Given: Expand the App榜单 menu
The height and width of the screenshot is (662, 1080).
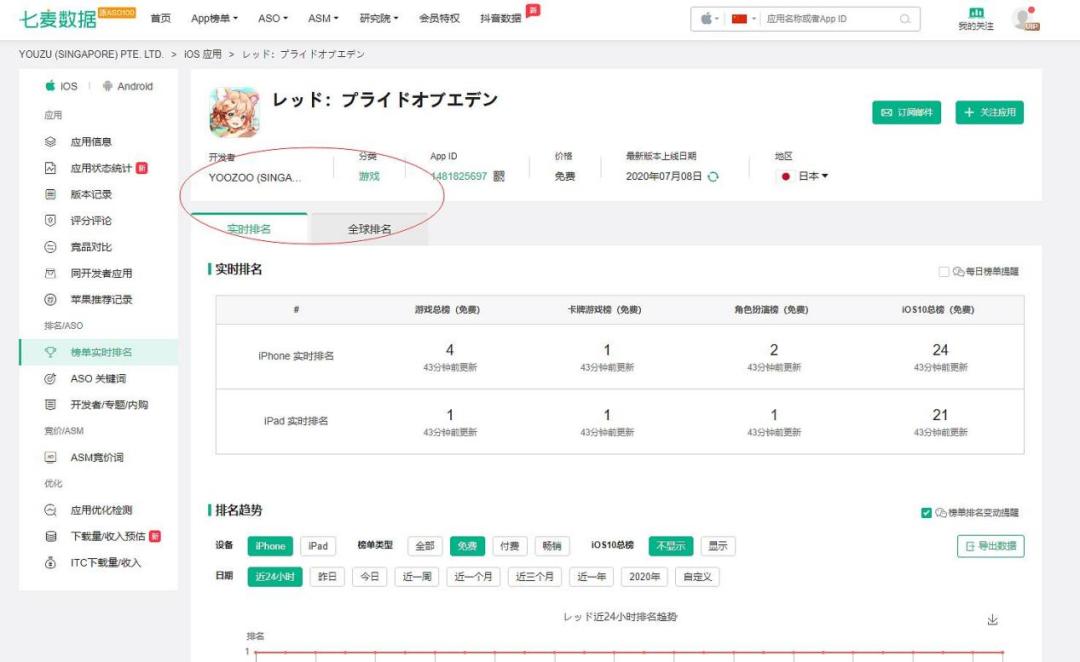Looking at the screenshot, I should coord(214,19).
